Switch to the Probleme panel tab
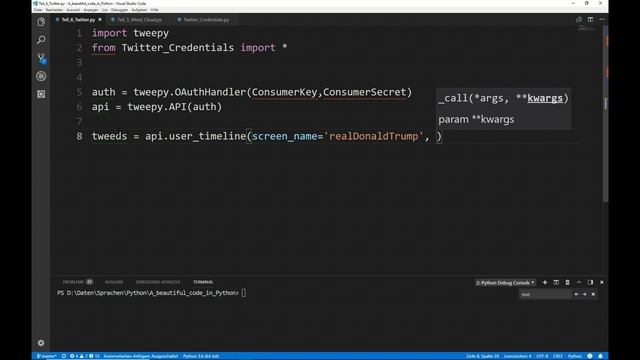This screenshot has height=360, width=640. click(x=78, y=282)
